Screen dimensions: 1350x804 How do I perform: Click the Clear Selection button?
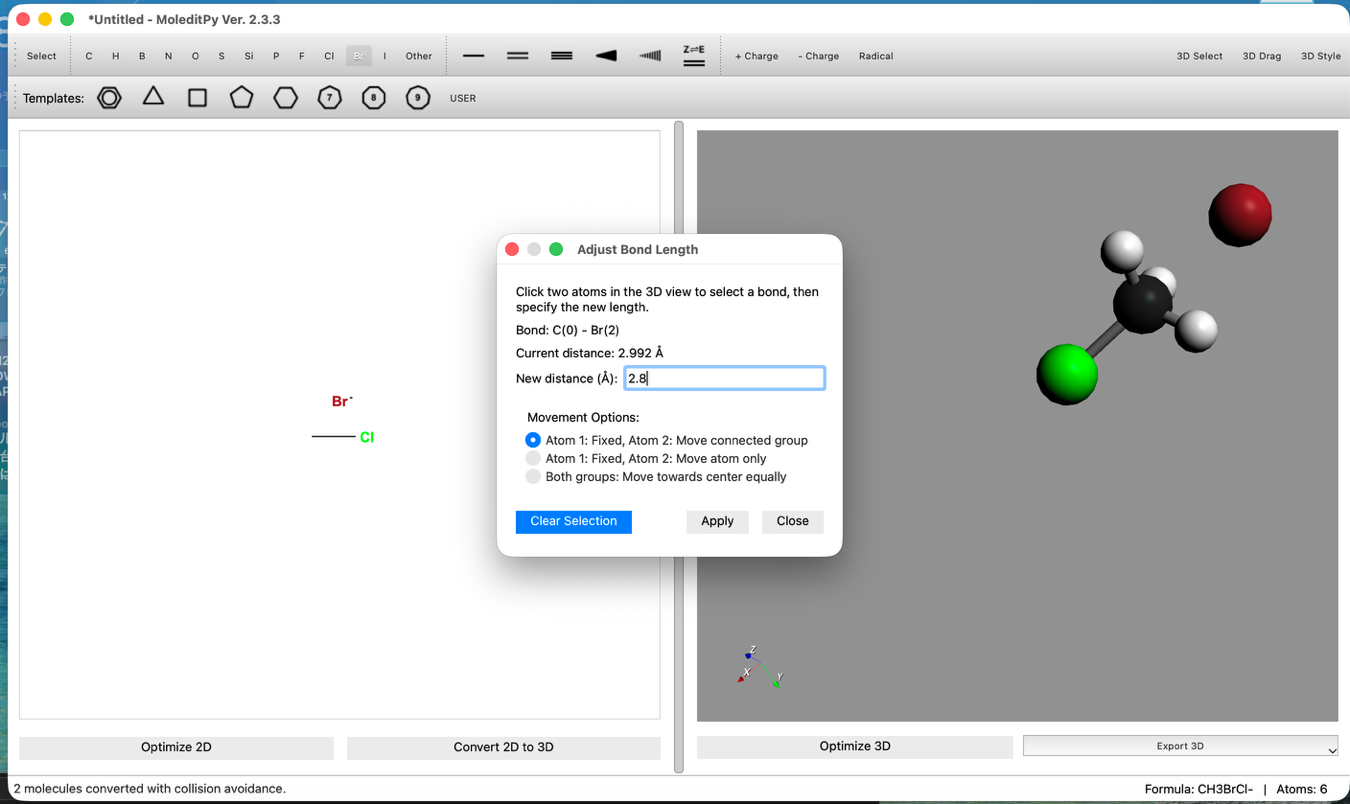tap(573, 521)
